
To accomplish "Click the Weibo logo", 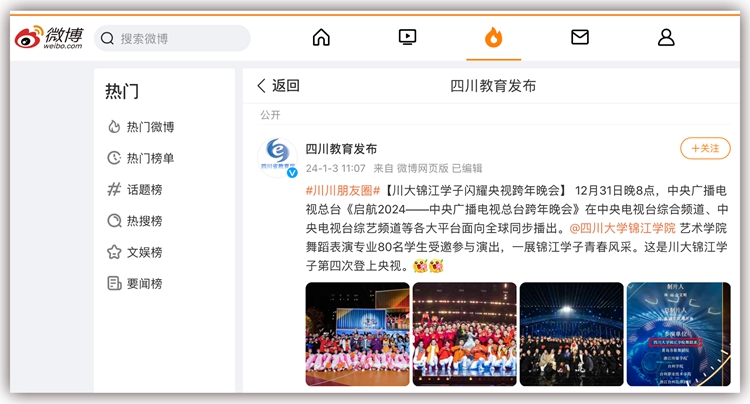I will pyautogui.click(x=49, y=38).
